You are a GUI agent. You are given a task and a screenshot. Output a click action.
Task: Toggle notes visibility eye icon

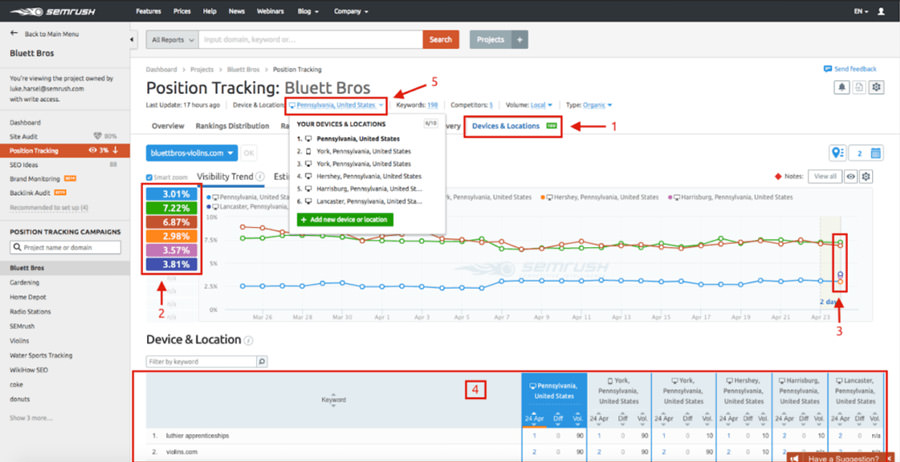[852, 176]
